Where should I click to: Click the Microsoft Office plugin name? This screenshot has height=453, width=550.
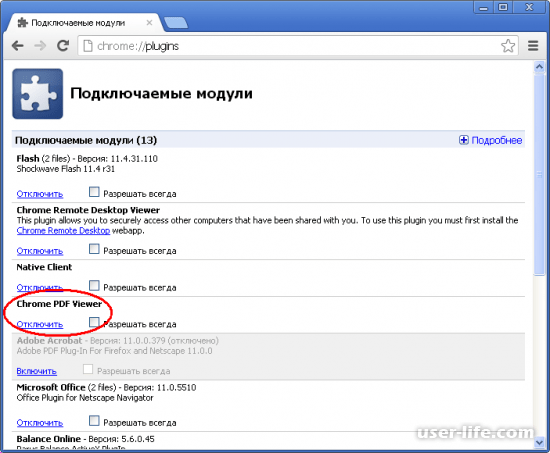pos(51,387)
